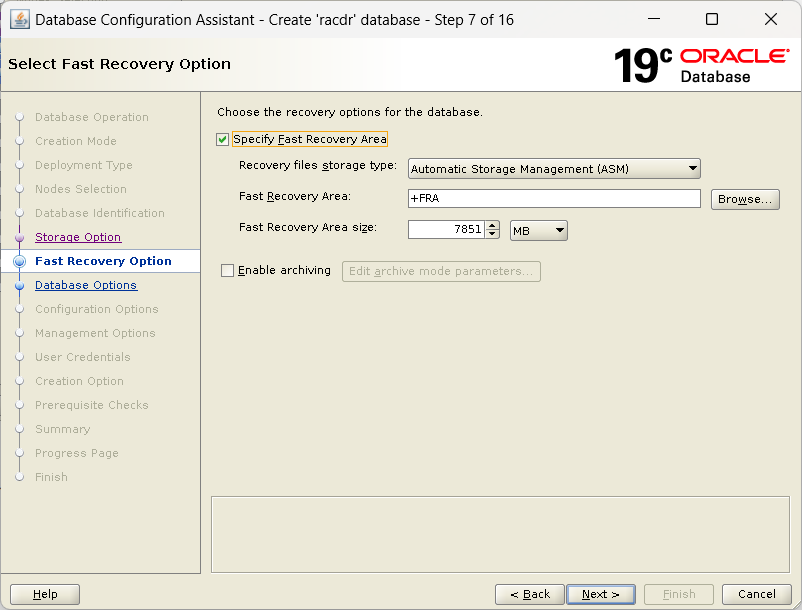Click the Browse button
The height and width of the screenshot is (610, 802).
(745, 199)
